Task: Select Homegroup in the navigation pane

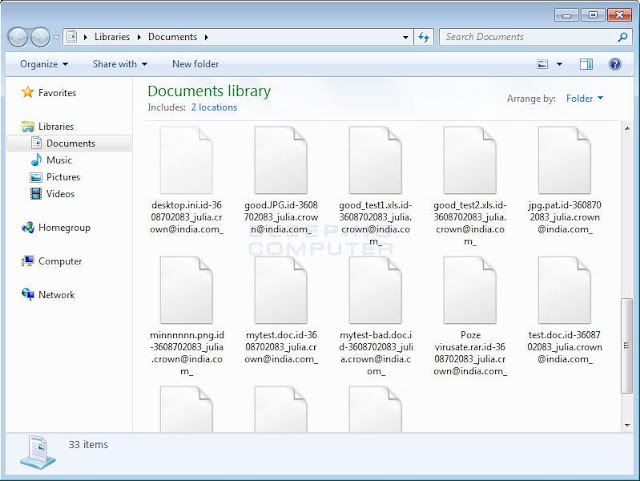Action: pos(64,227)
